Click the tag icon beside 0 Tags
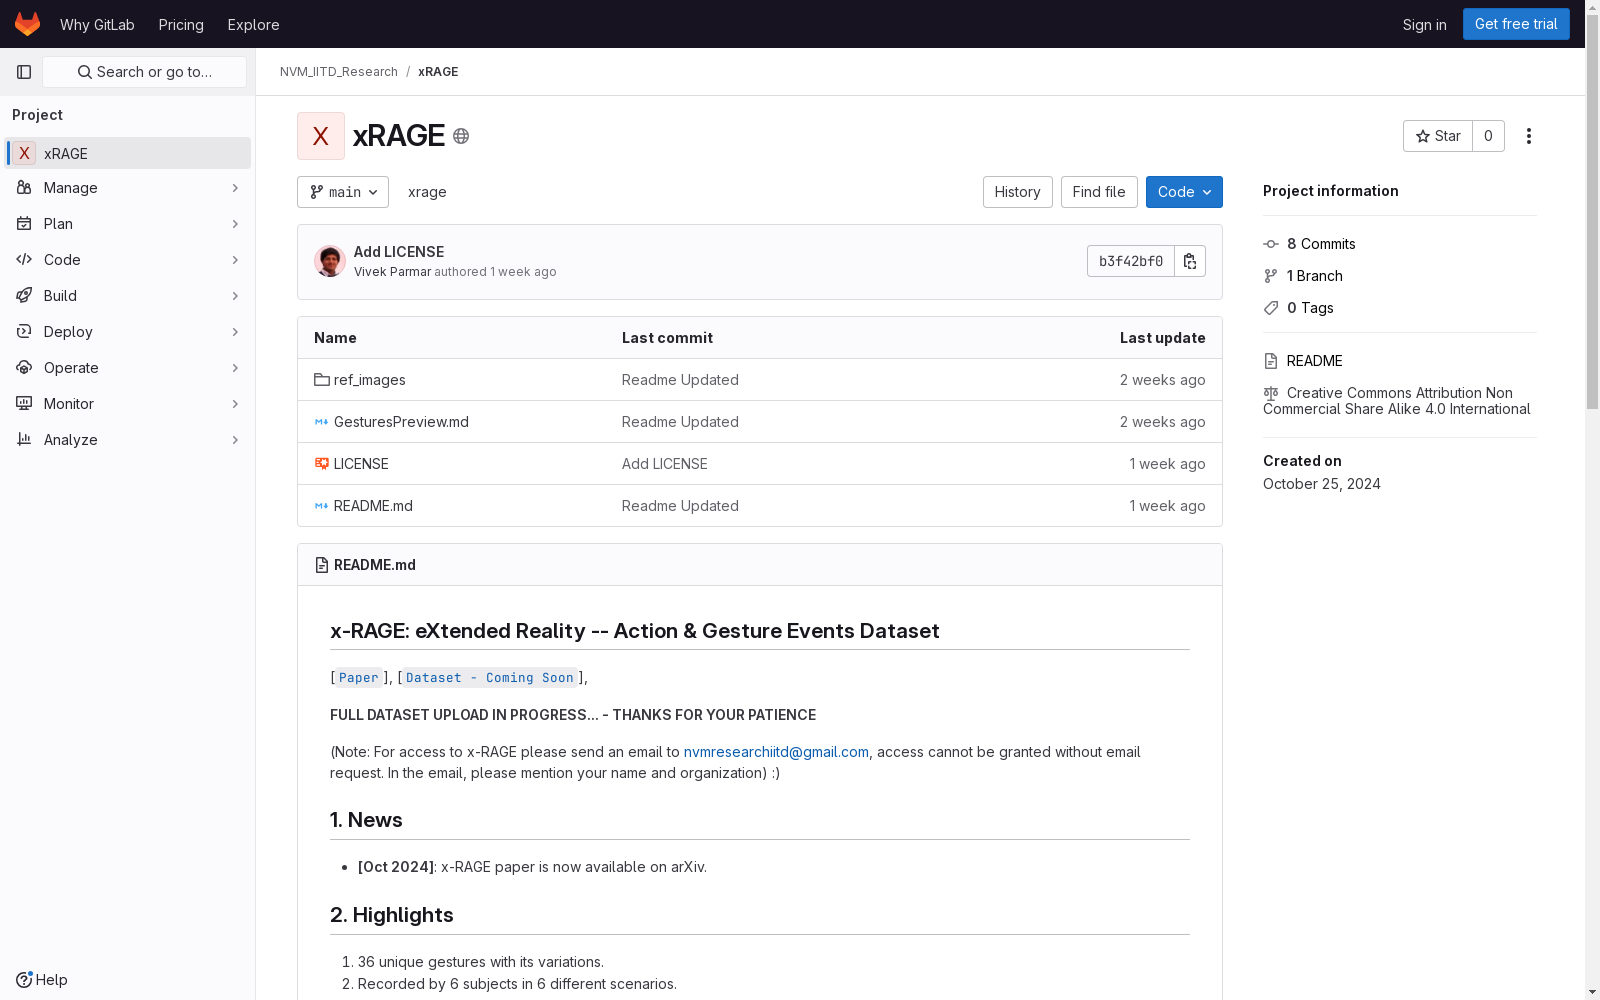 [x=1271, y=308]
